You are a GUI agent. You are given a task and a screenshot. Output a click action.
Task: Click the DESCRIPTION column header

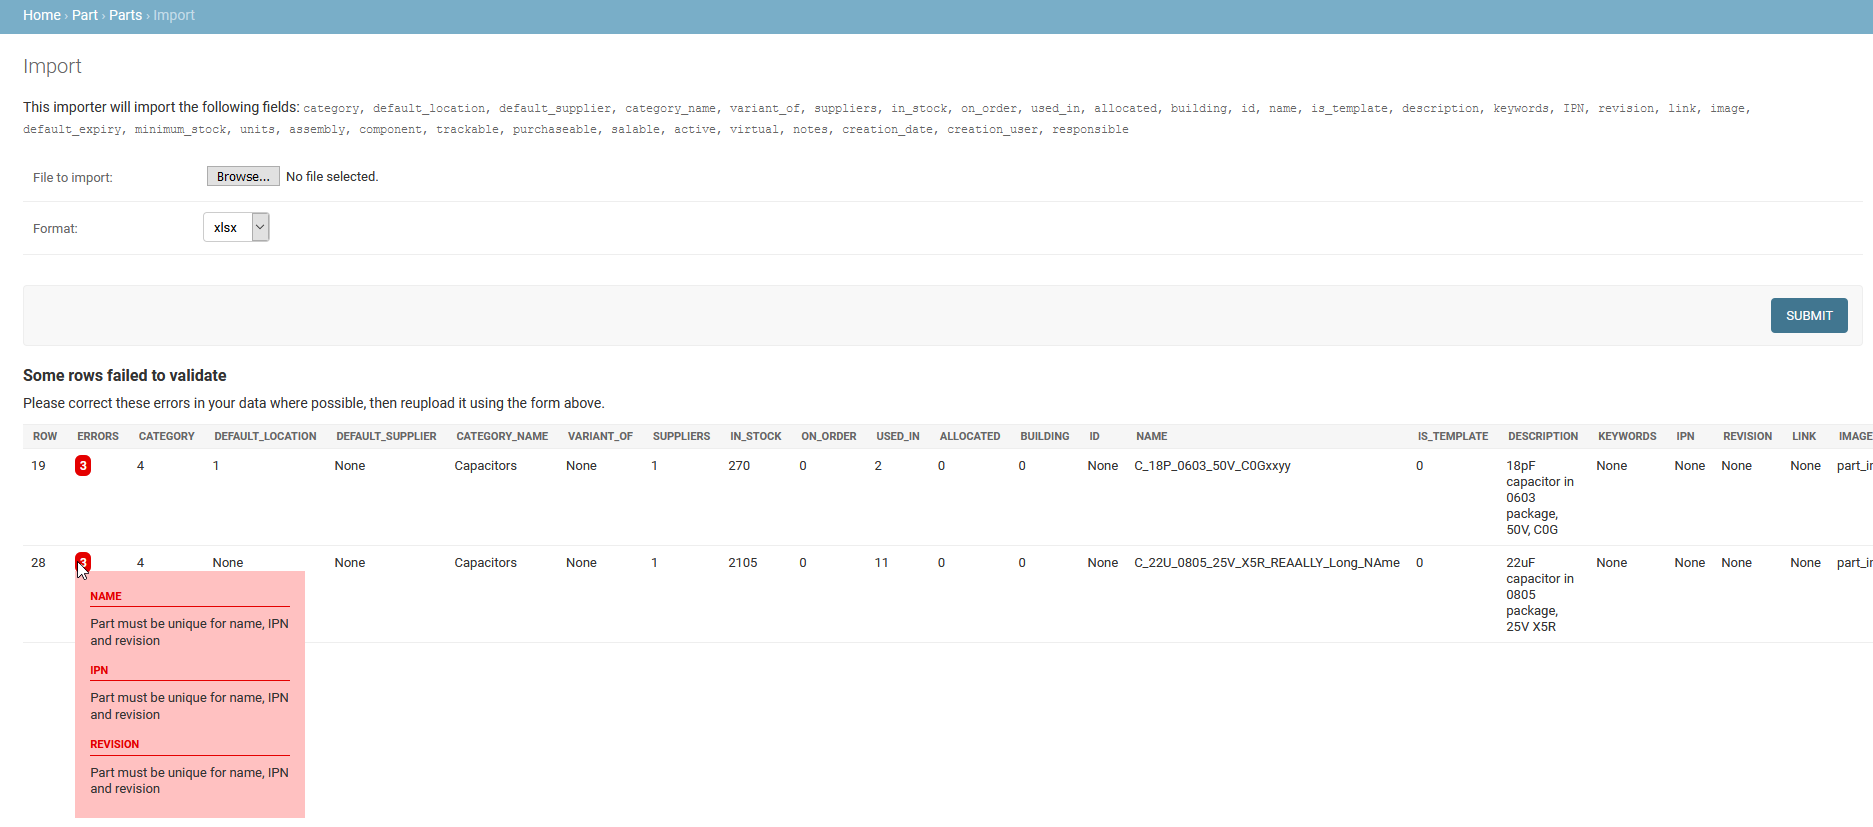point(1542,437)
